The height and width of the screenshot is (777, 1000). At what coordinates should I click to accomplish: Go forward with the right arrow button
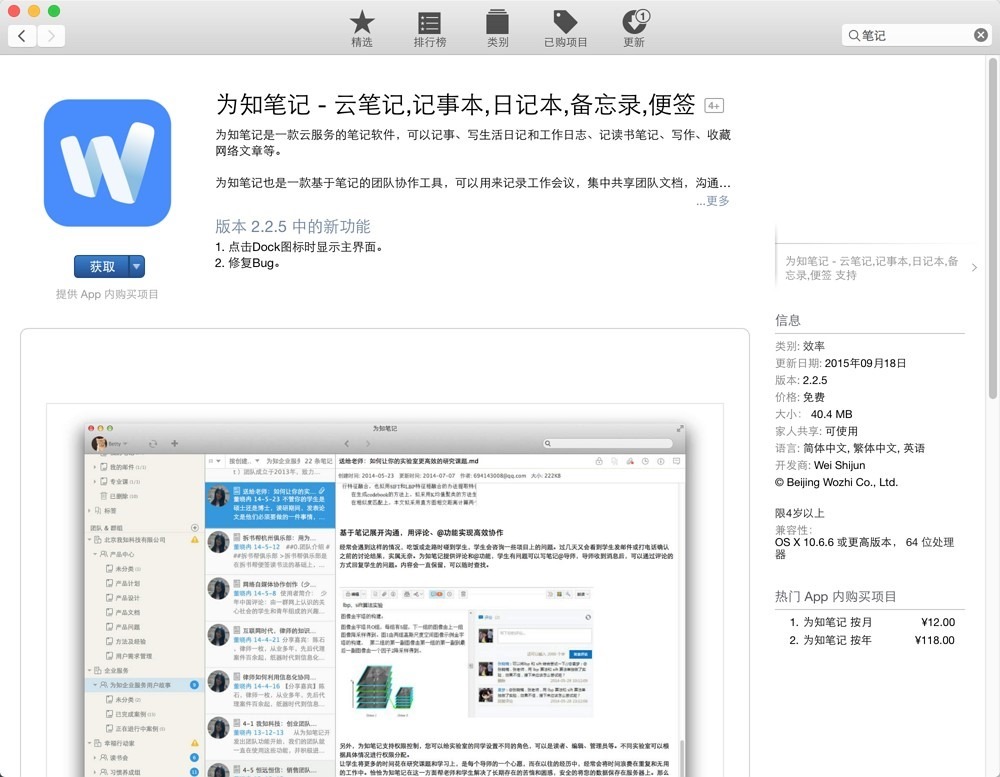pyautogui.click(x=51, y=36)
